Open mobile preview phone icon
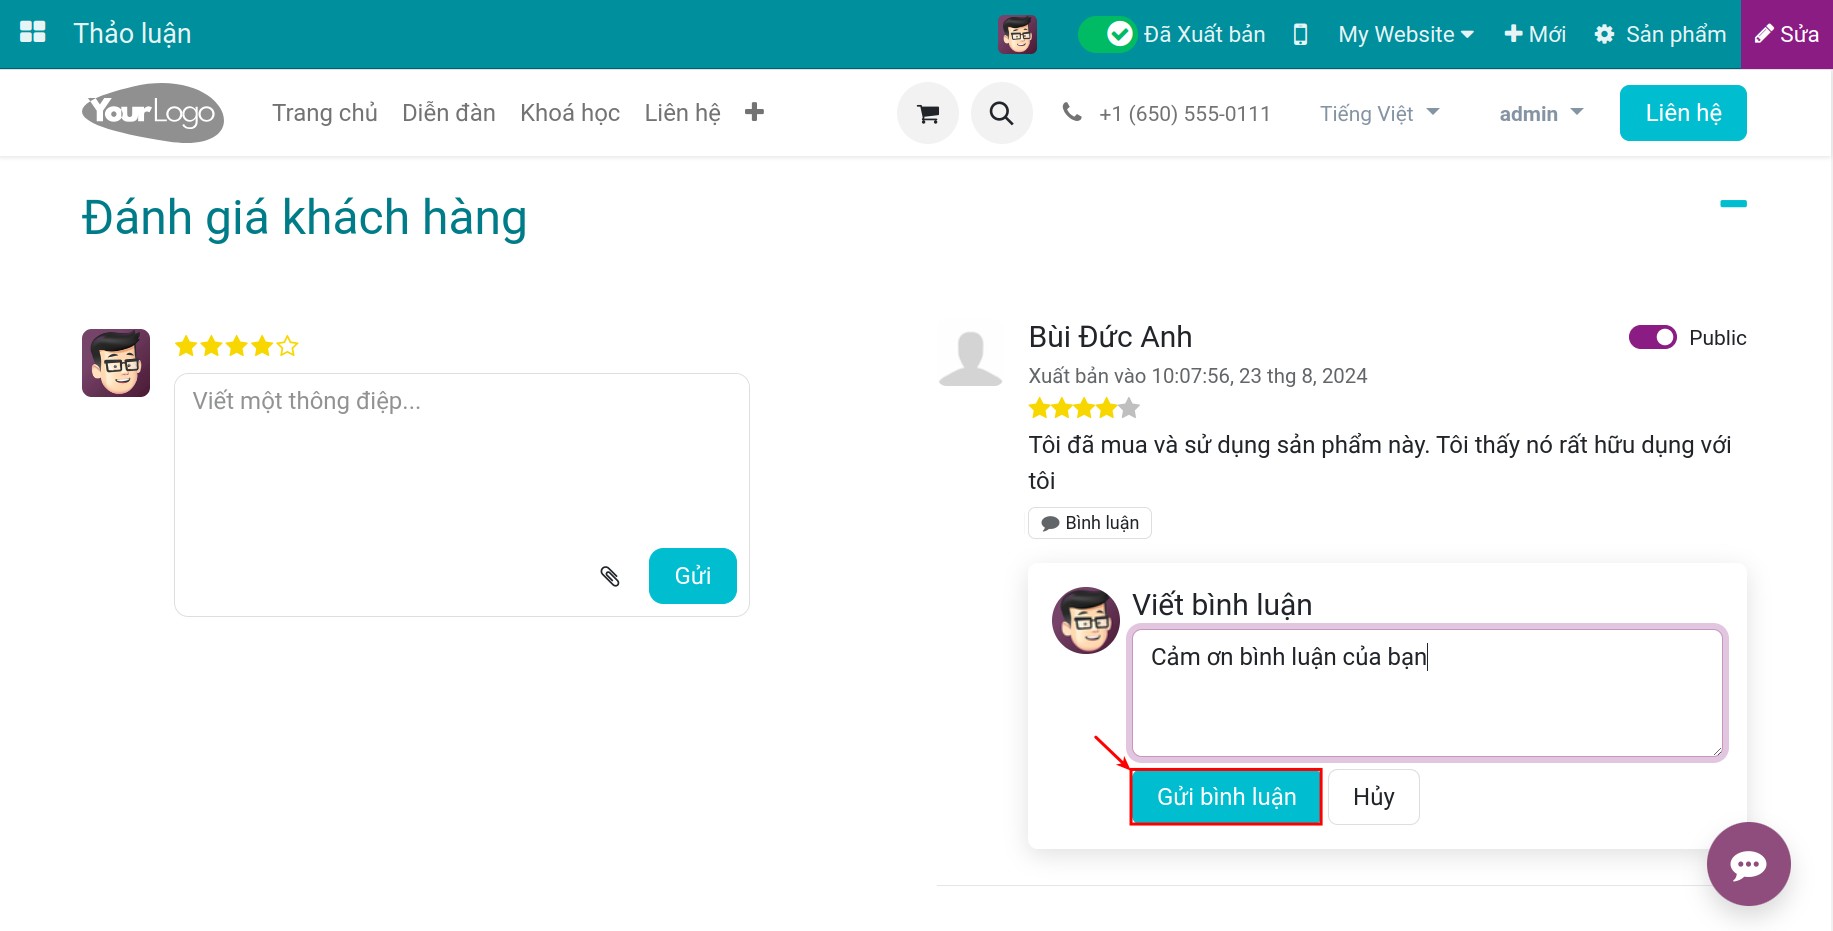The width and height of the screenshot is (1833, 931). [1300, 34]
